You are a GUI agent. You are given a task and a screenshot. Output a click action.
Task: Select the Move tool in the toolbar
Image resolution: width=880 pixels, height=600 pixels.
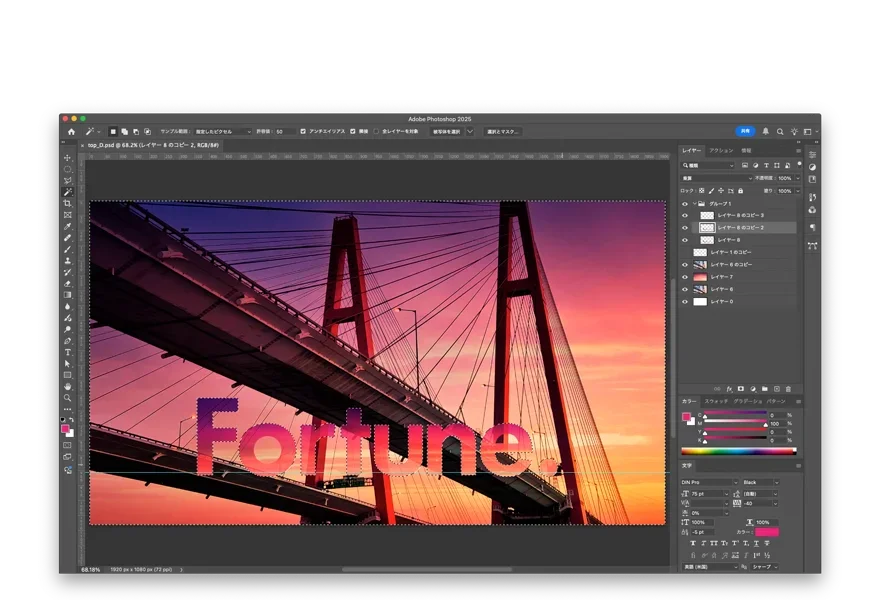[68, 158]
